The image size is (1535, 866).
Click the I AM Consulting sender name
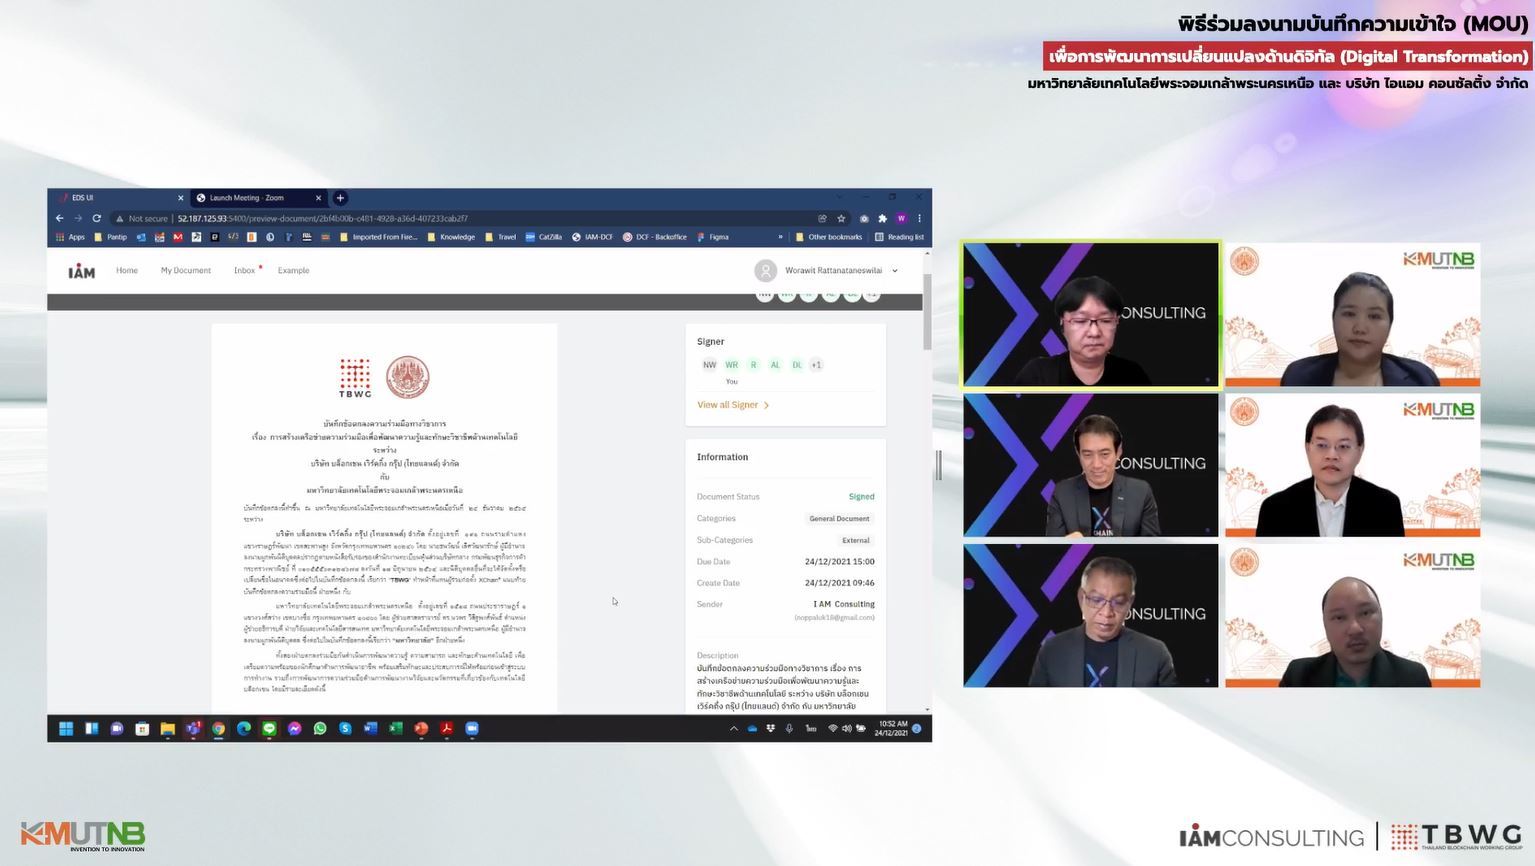click(844, 604)
